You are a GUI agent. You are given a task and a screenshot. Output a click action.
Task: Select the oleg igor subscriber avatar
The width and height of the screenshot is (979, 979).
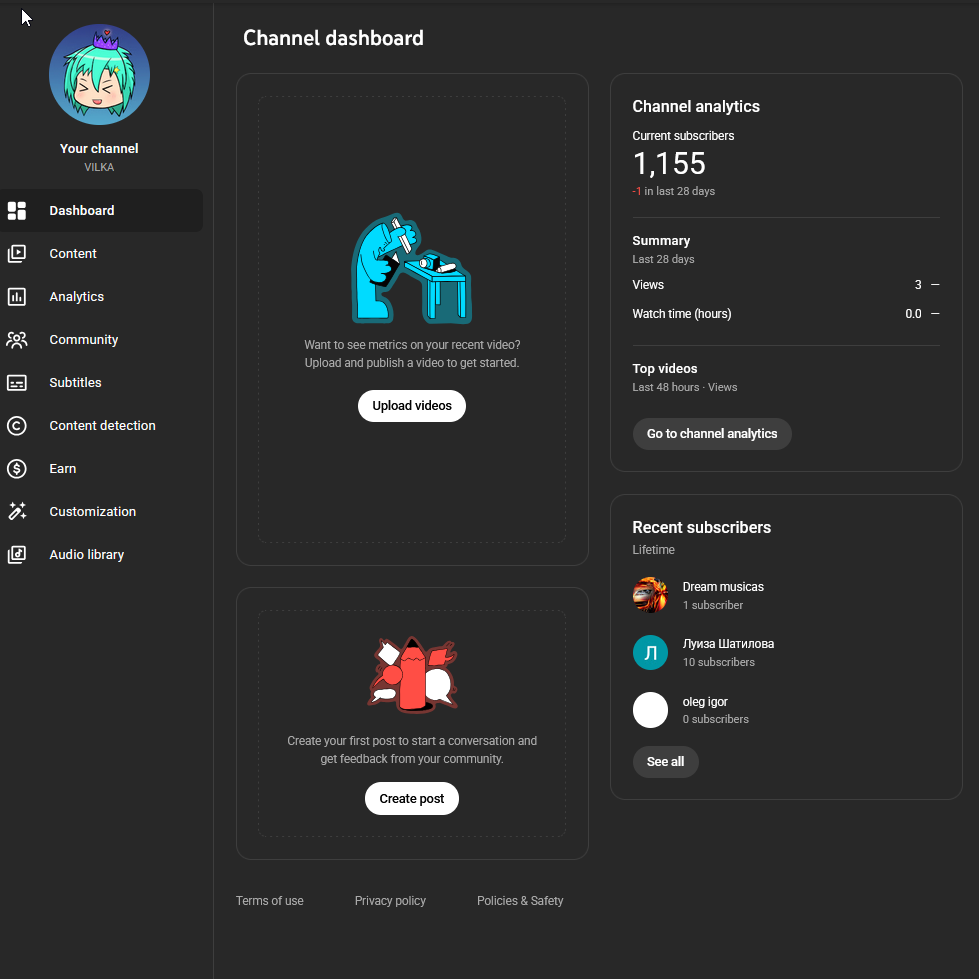(x=650, y=710)
